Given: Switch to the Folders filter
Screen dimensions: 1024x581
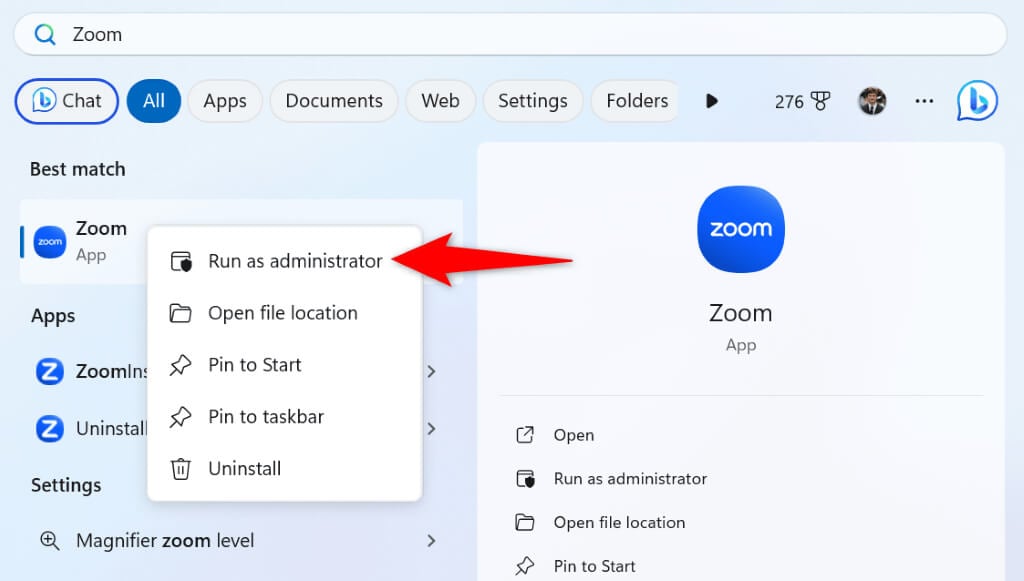Looking at the screenshot, I should pos(636,101).
